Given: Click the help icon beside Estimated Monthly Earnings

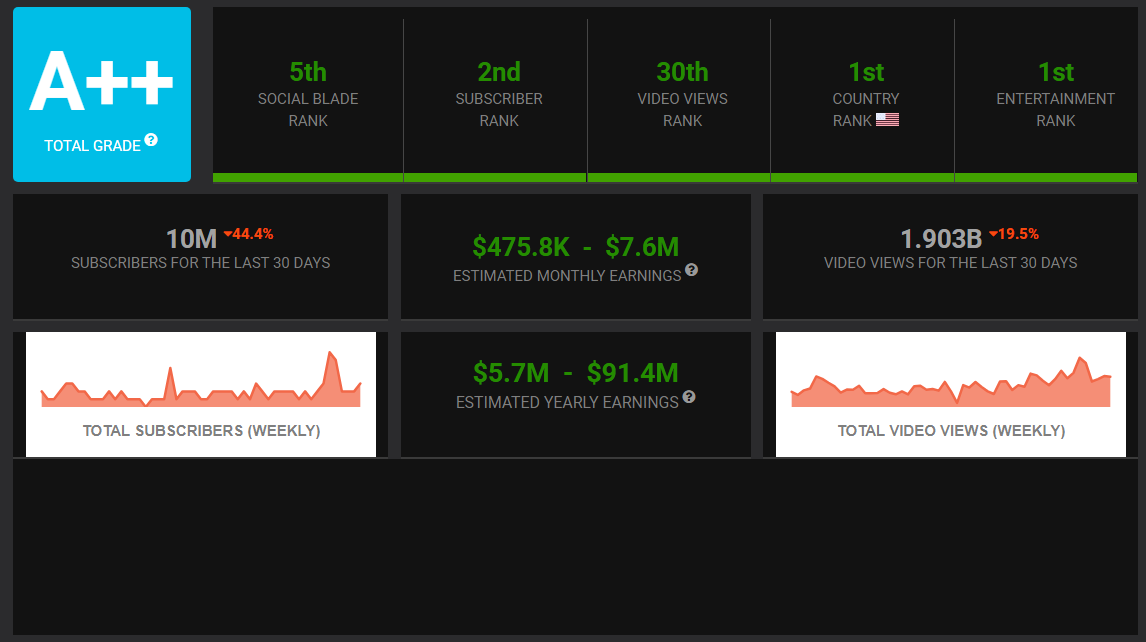Looking at the screenshot, I should [692, 270].
